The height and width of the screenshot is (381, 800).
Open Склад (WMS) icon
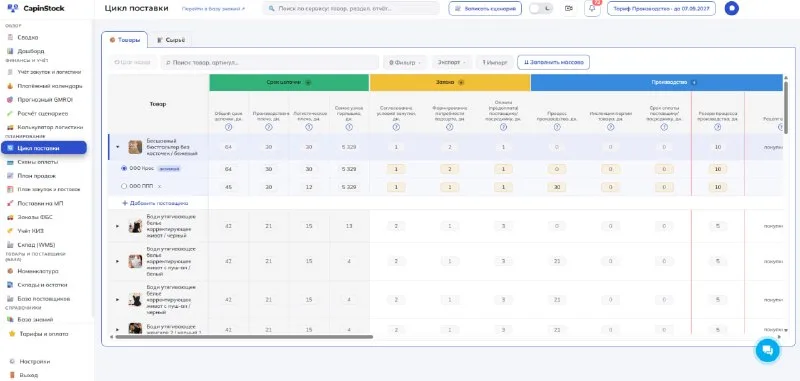click(10, 244)
